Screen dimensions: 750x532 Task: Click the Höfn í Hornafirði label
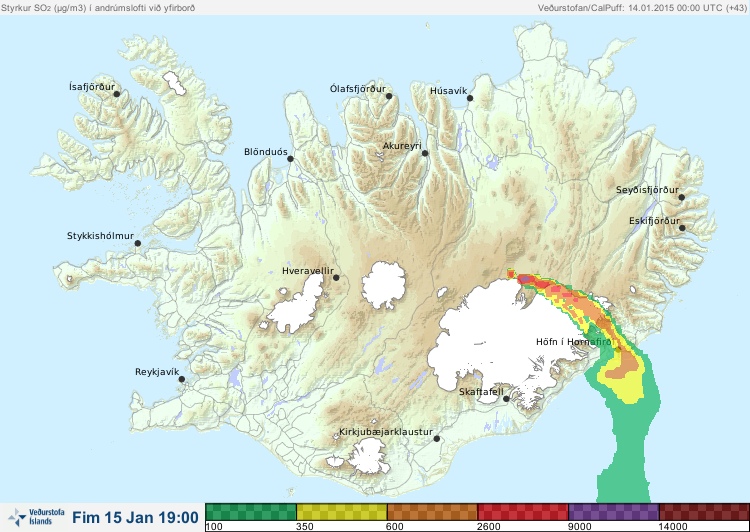[574, 342]
